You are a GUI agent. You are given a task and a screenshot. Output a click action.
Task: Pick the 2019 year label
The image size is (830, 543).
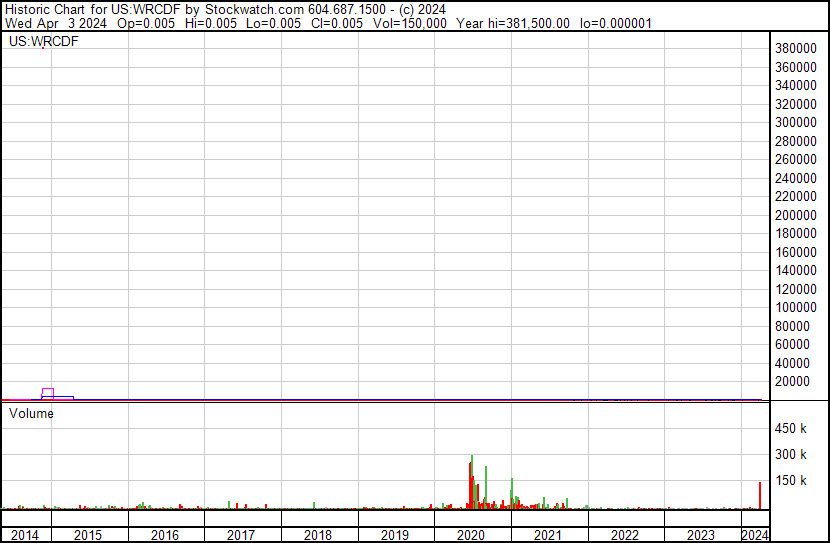[394, 535]
